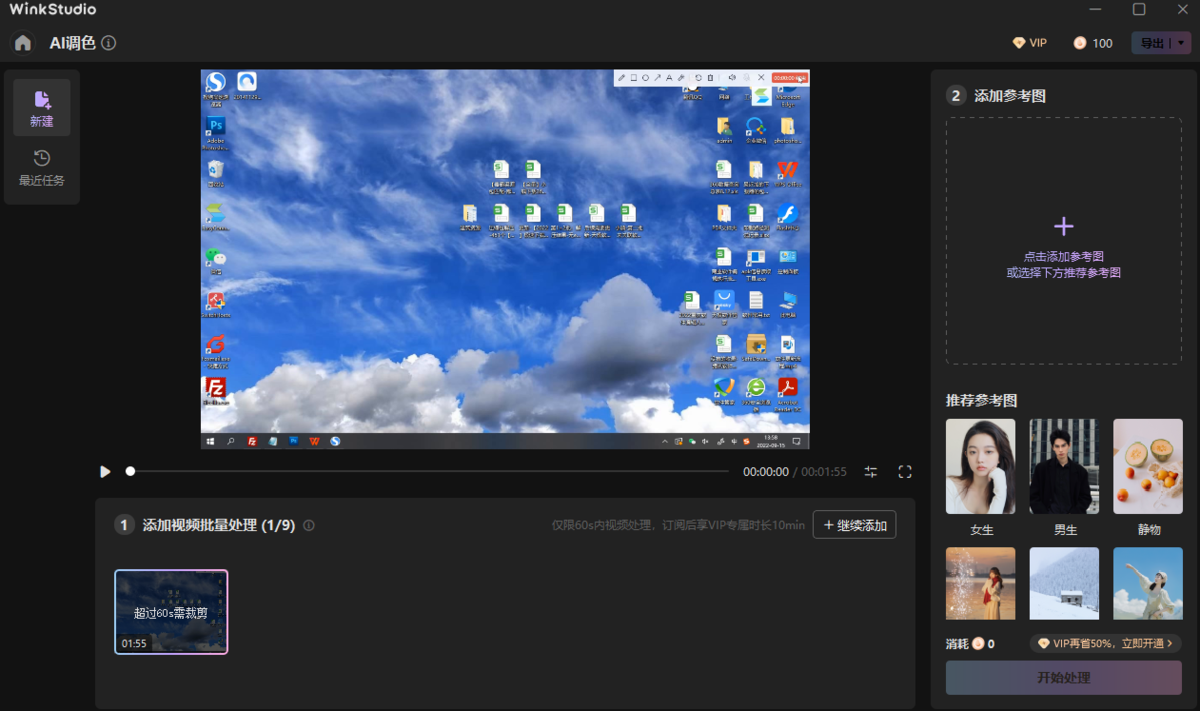Play the video preview
The image size is (1200, 711).
[x=104, y=471]
